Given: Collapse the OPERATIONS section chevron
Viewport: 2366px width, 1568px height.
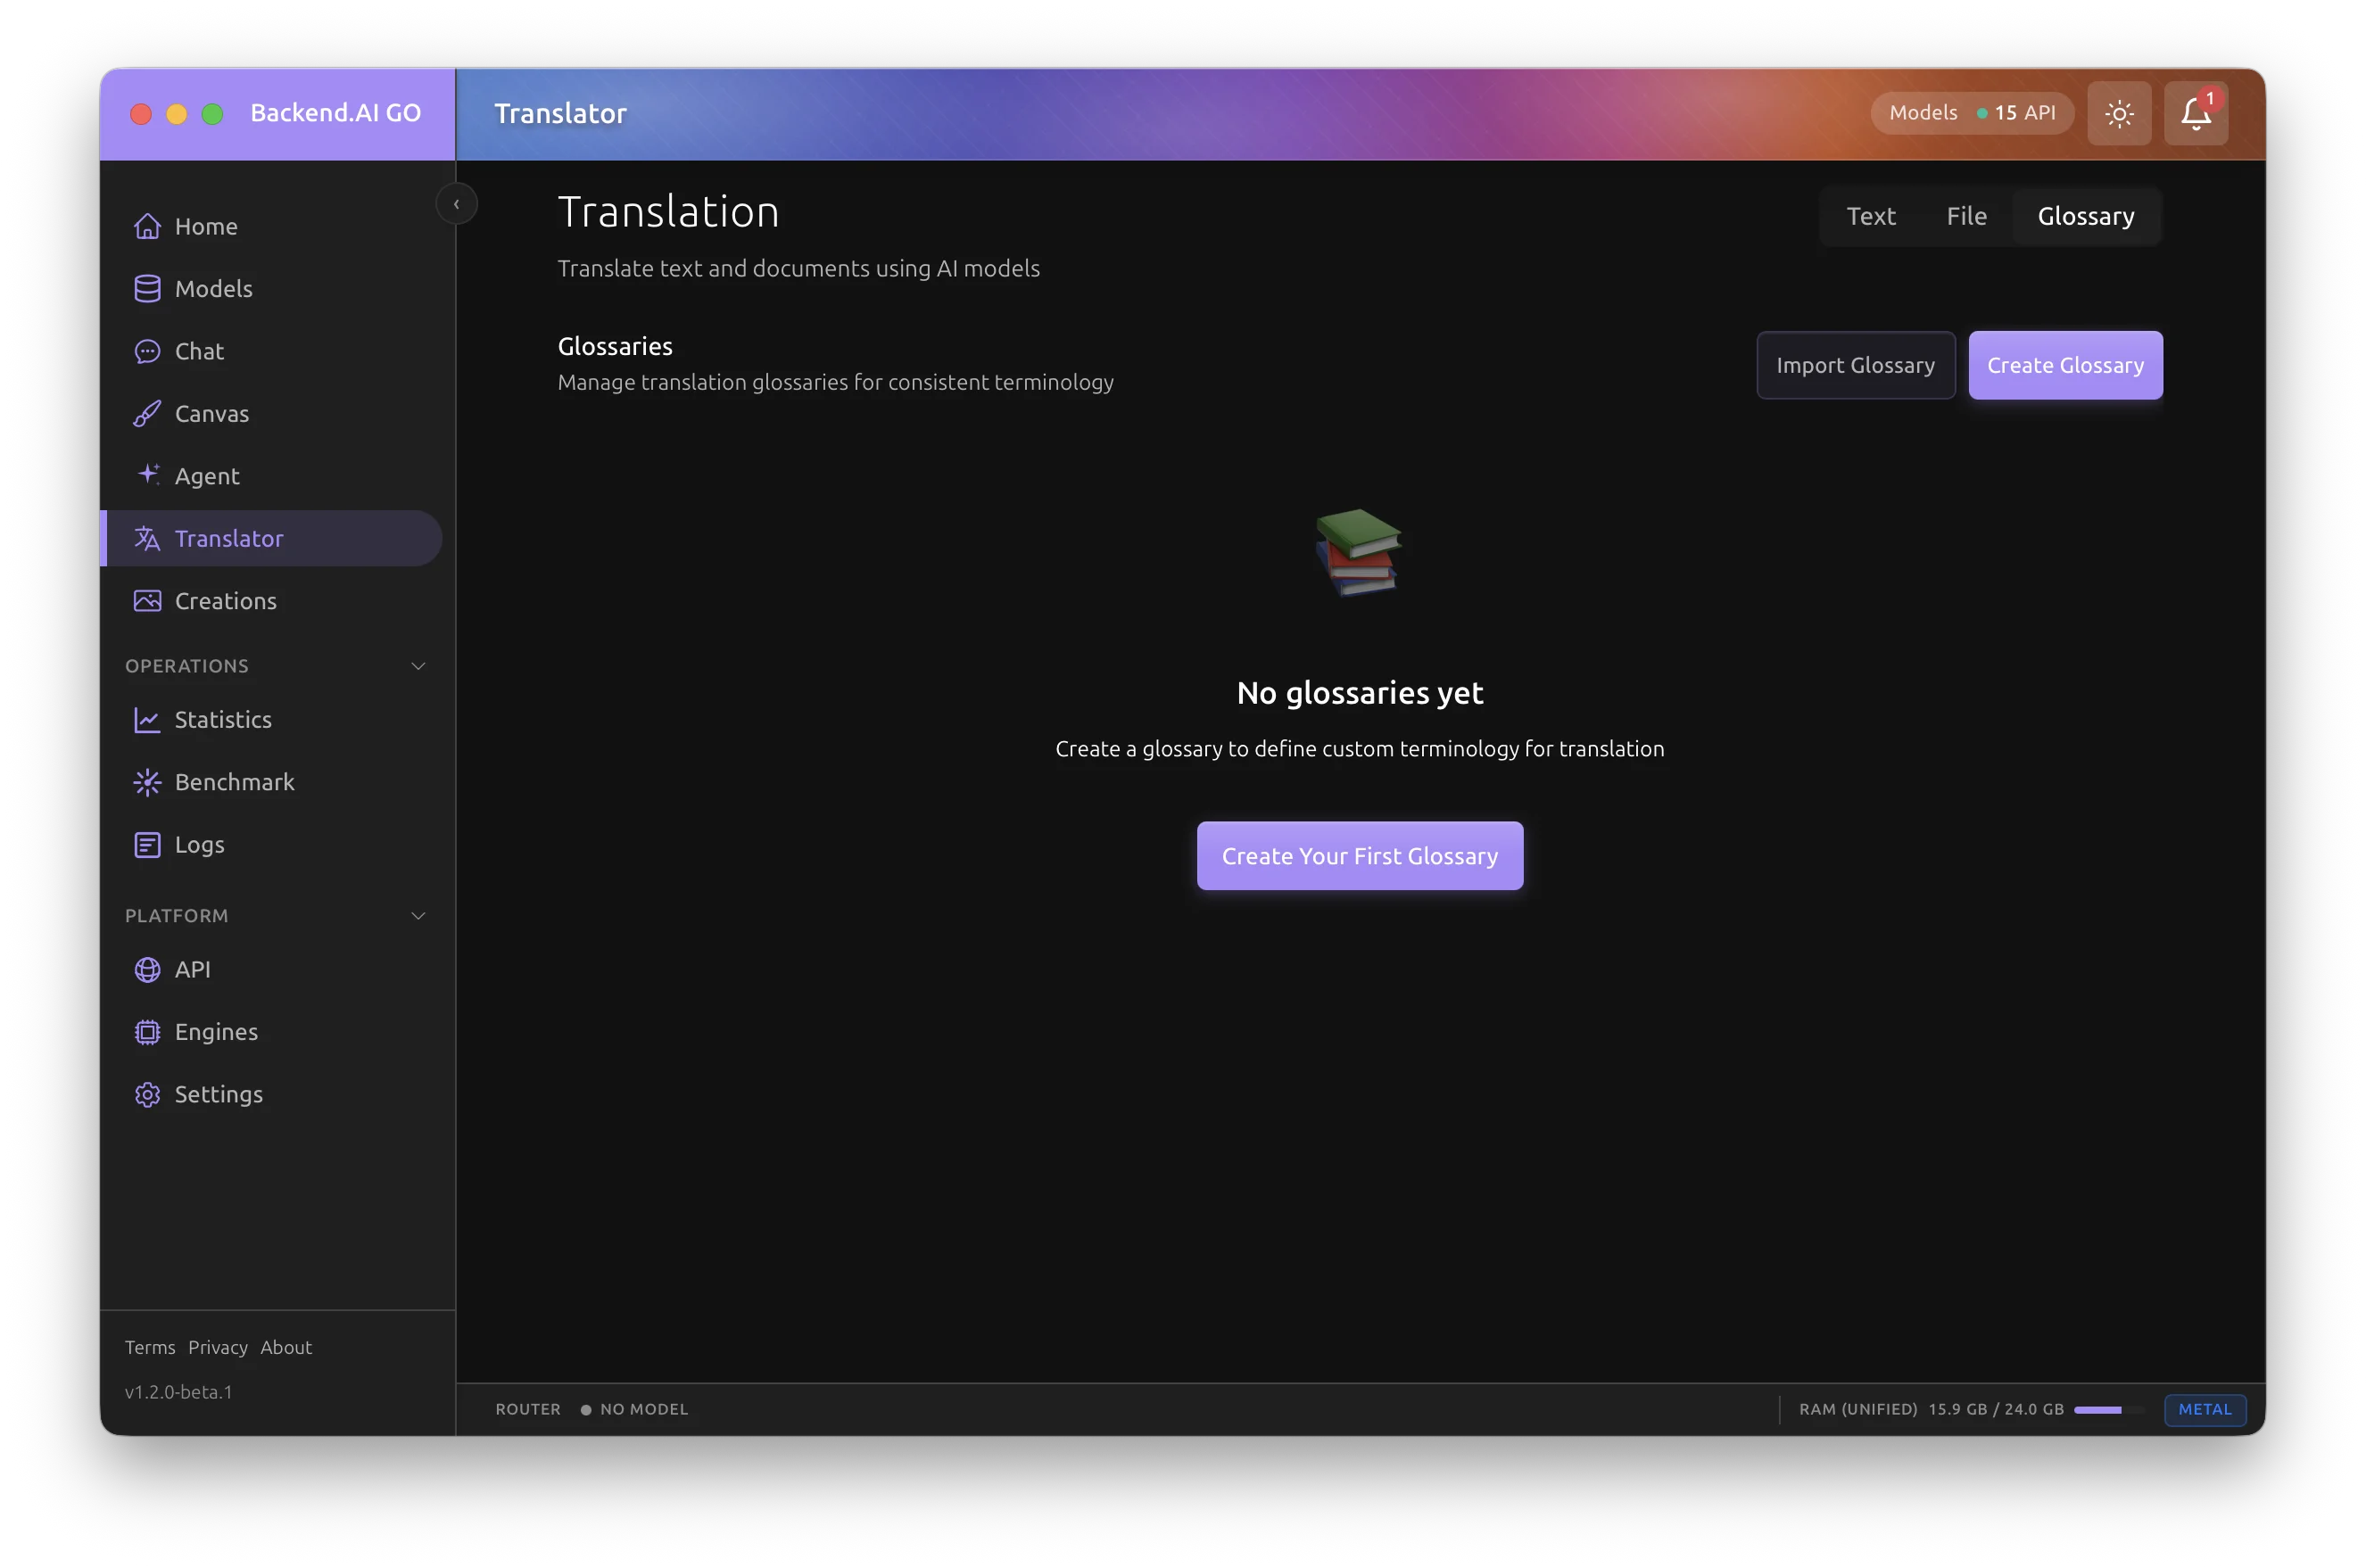Looking at the screenshot, I should (x=418, y=666).
